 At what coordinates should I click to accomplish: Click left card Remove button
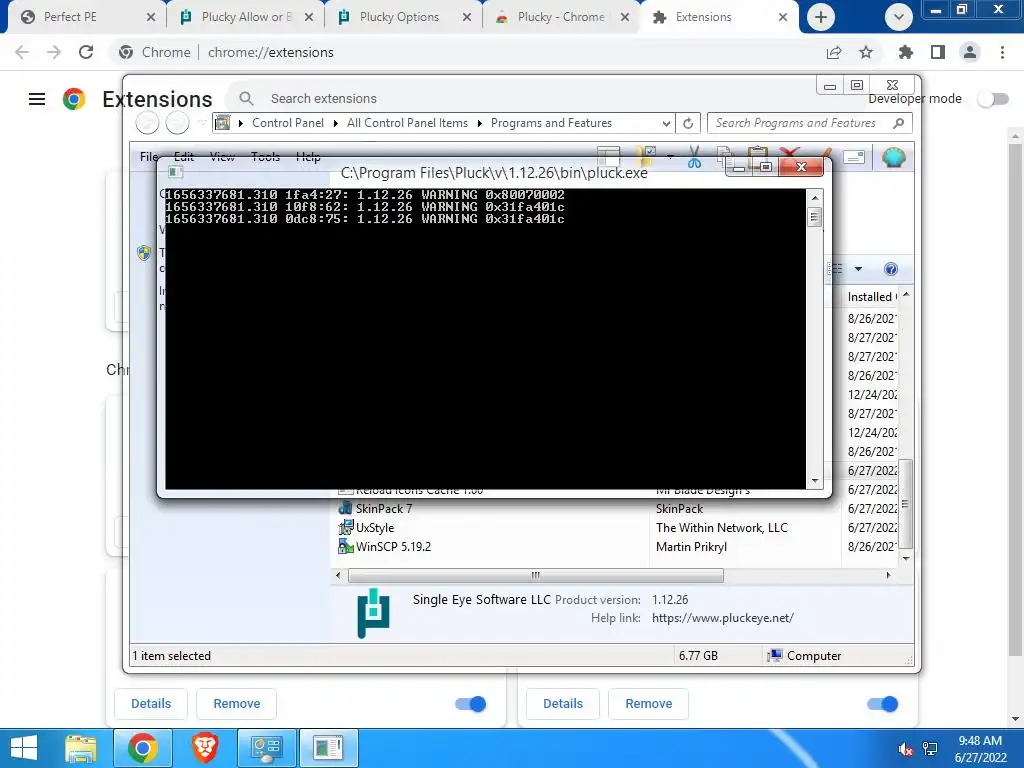(236, 704)
